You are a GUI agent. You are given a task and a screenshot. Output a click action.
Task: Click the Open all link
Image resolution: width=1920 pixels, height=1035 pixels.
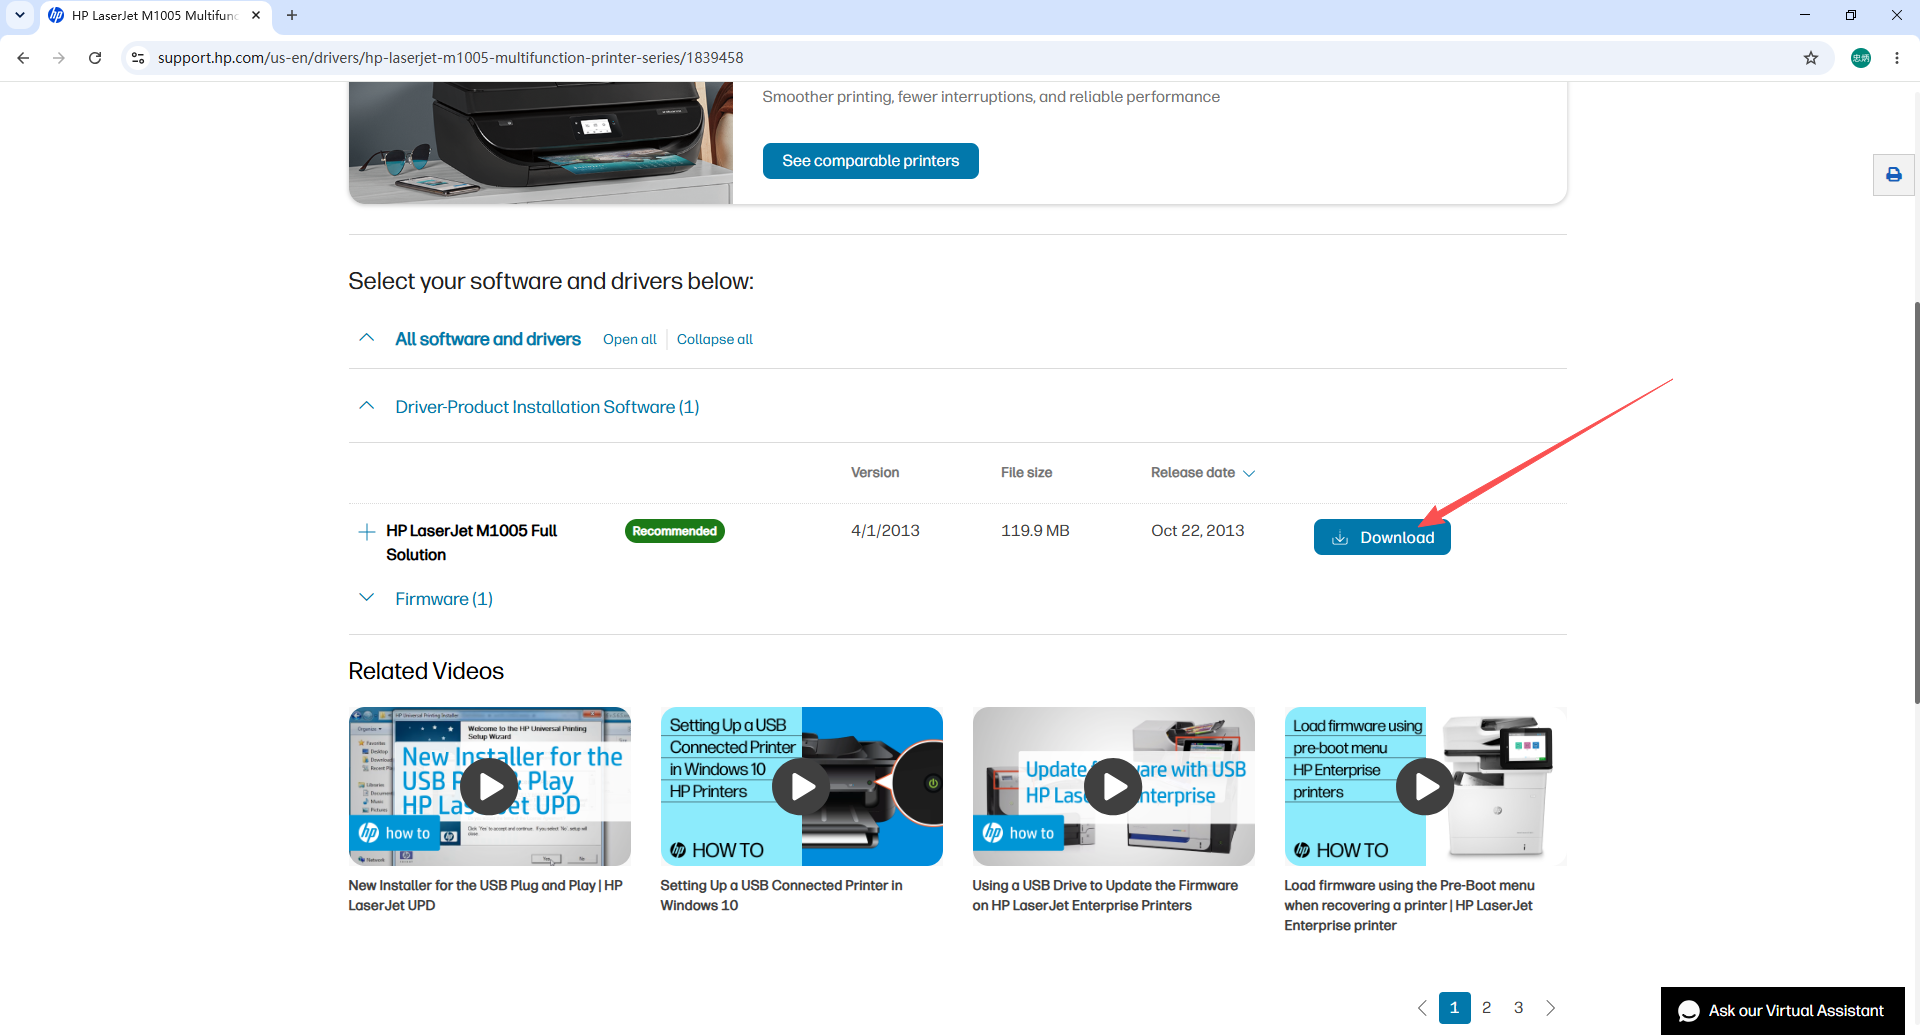point(630,339)
